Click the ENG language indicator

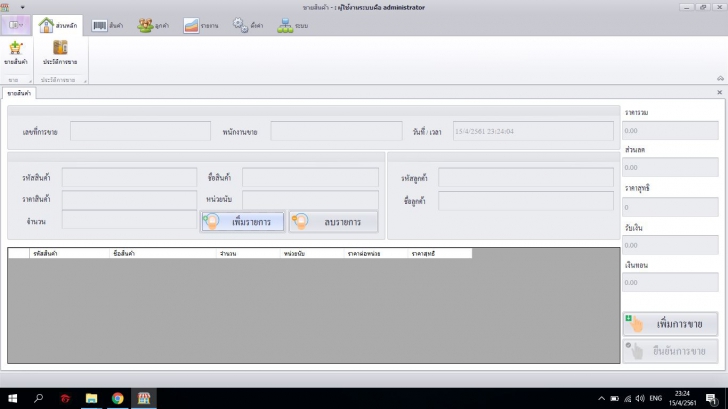coord(656,398)
